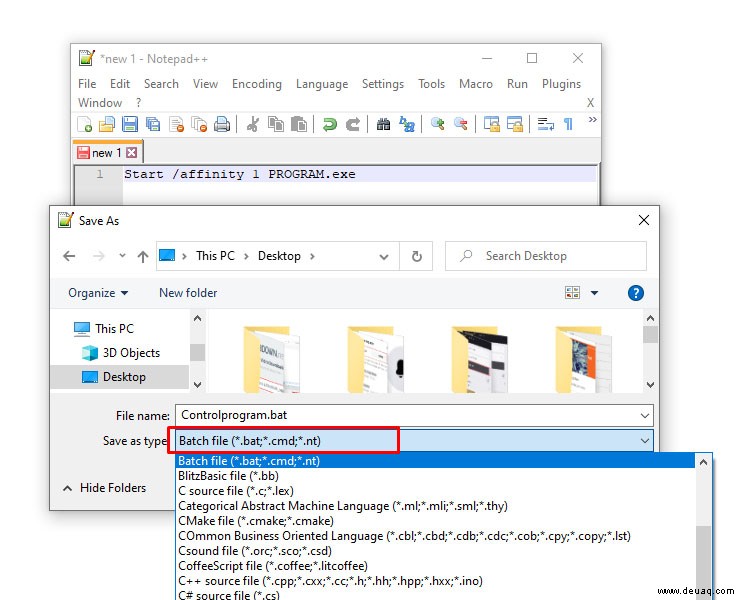Open the View menu
751x600 pixels.
click(205, 84)
